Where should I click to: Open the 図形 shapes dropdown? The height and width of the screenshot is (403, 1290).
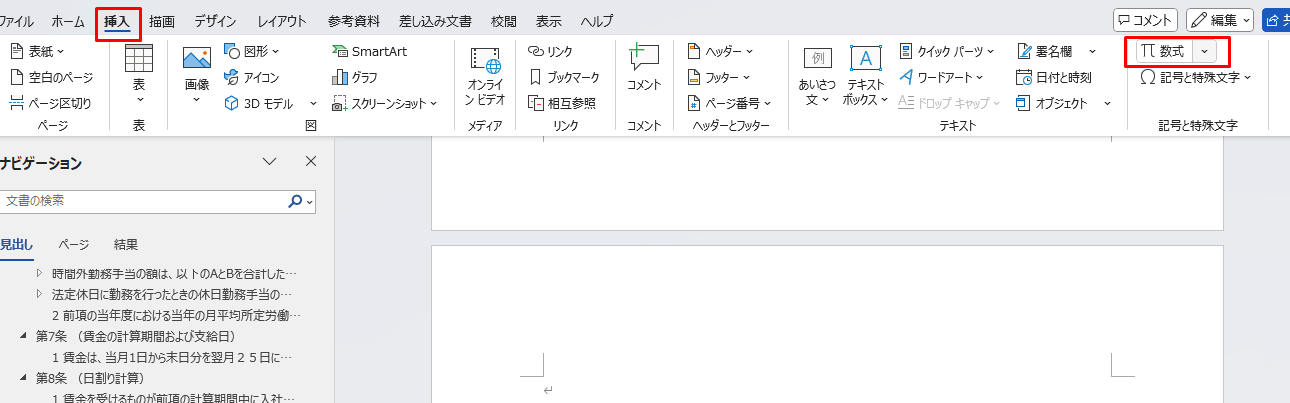[252, 51]
